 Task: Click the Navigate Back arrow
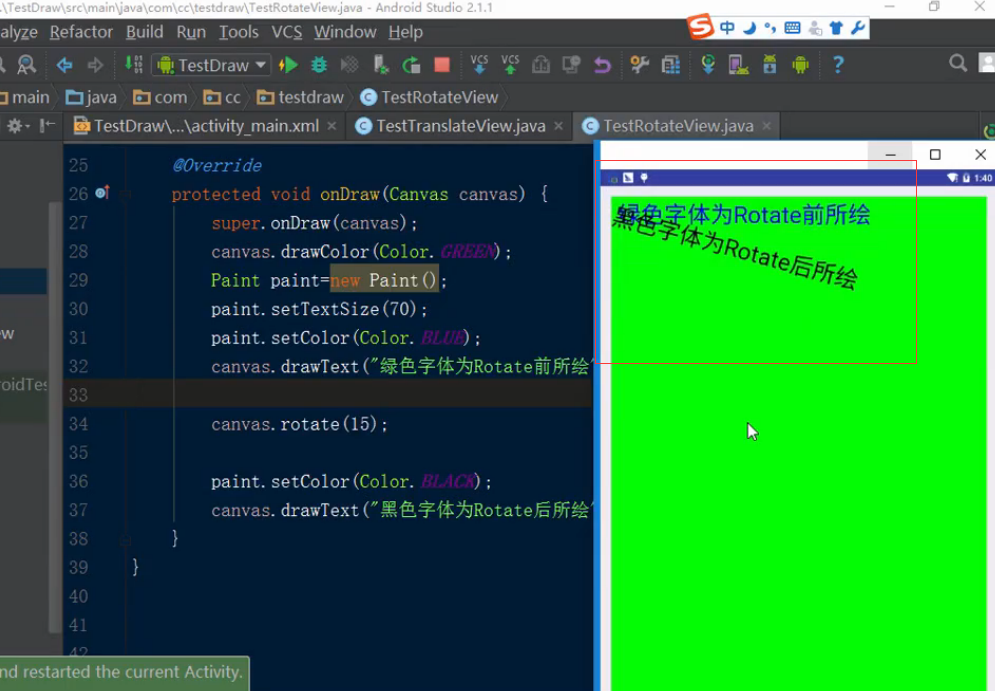pos(64,65)
